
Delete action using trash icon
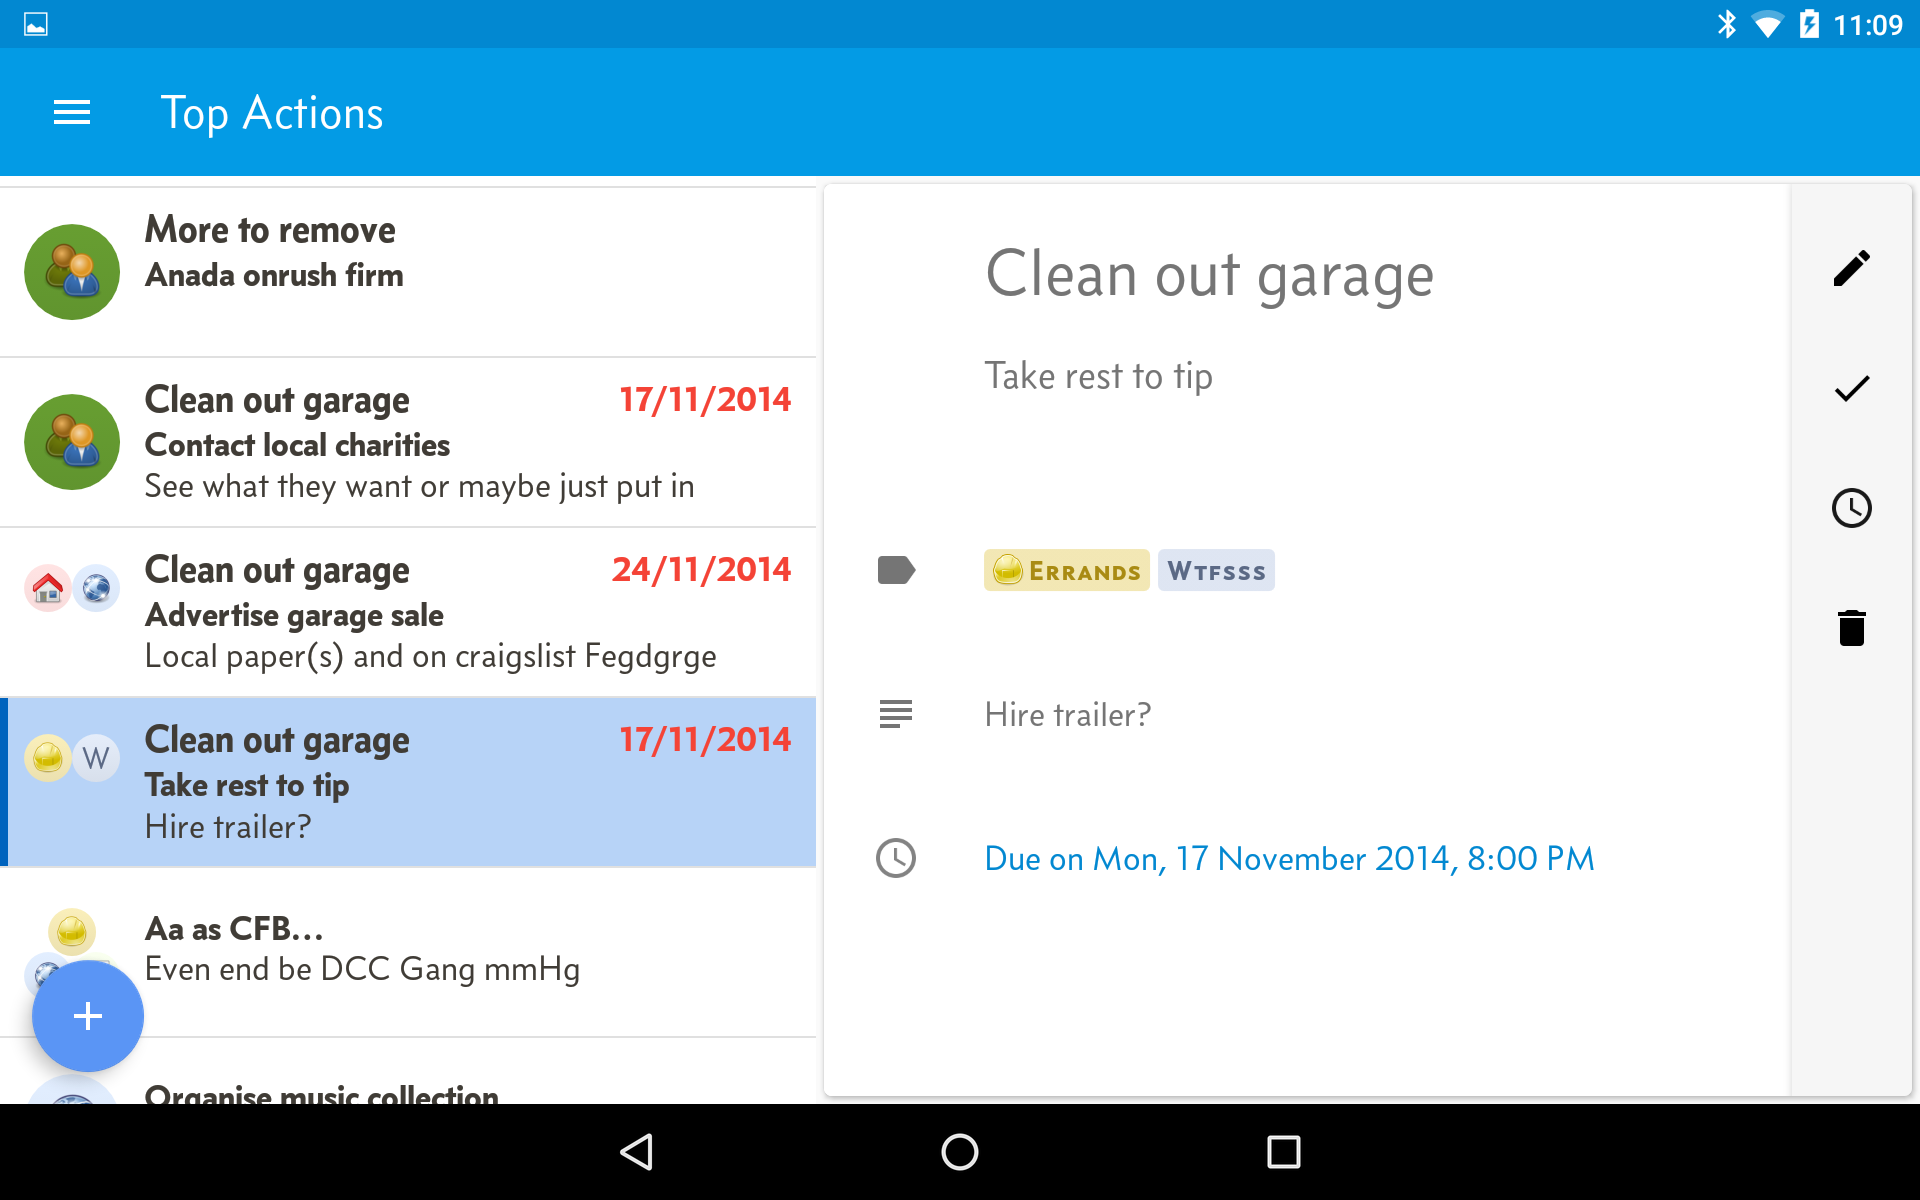pyautogui.click(x=1851, y=628)
